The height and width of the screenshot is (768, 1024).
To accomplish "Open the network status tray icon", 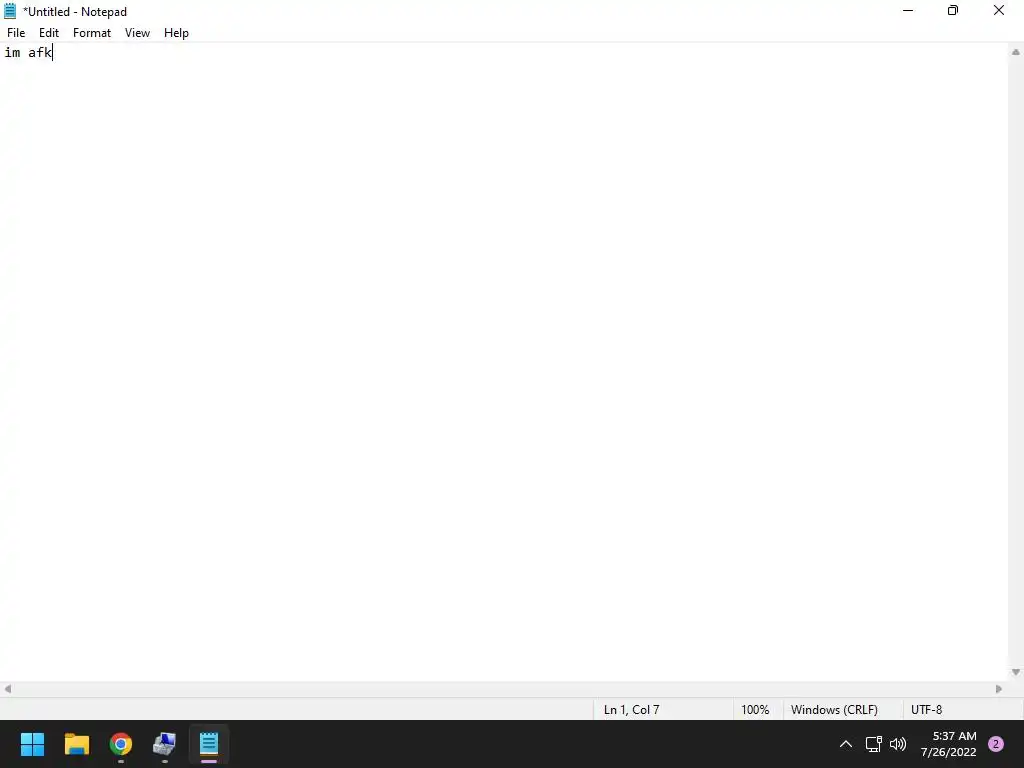I will tap(873, 744).
